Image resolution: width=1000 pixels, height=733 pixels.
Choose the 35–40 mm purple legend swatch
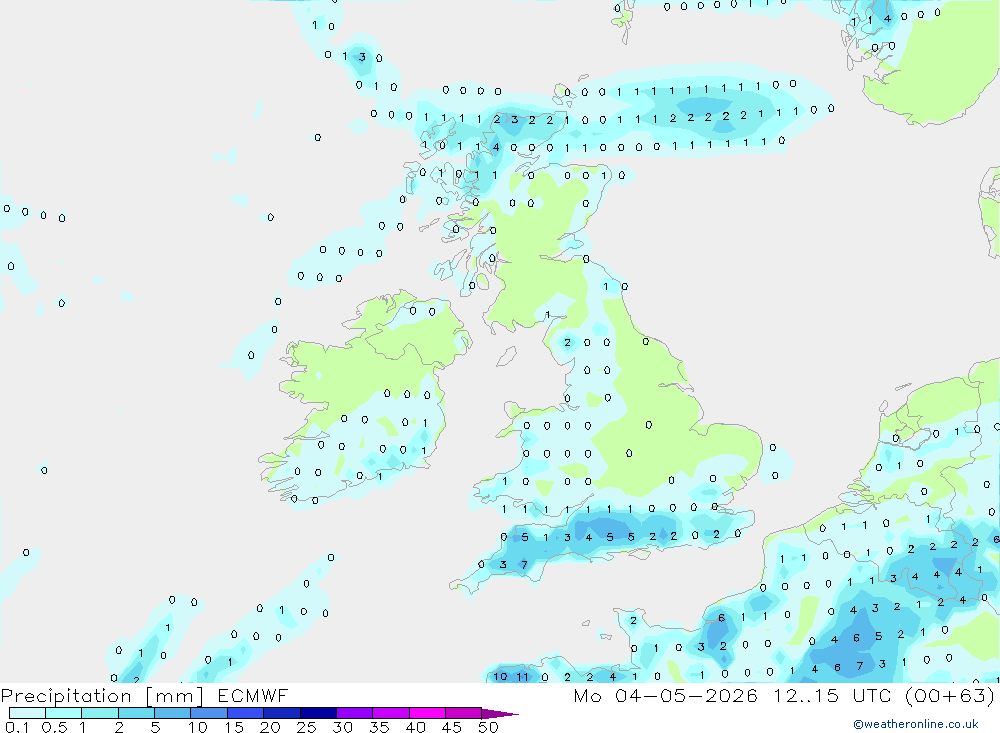coord(390,713)
